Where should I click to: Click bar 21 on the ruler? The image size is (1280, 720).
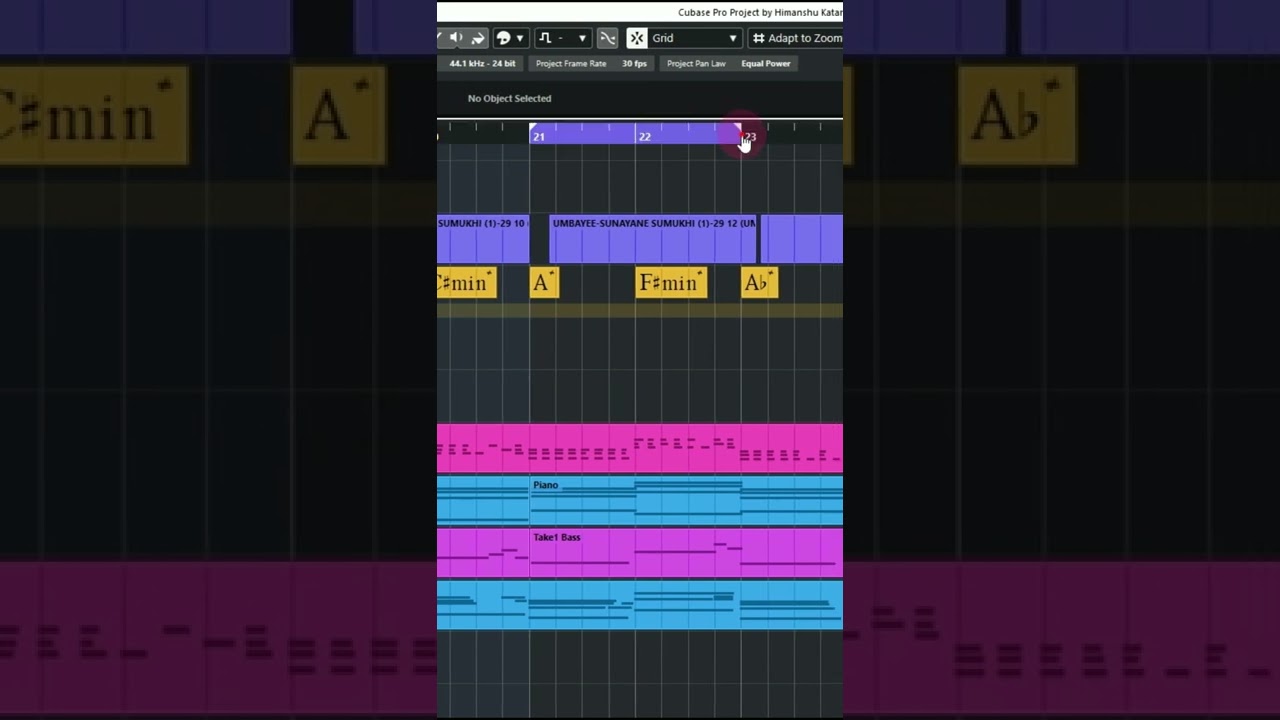[x=538, y=136]
